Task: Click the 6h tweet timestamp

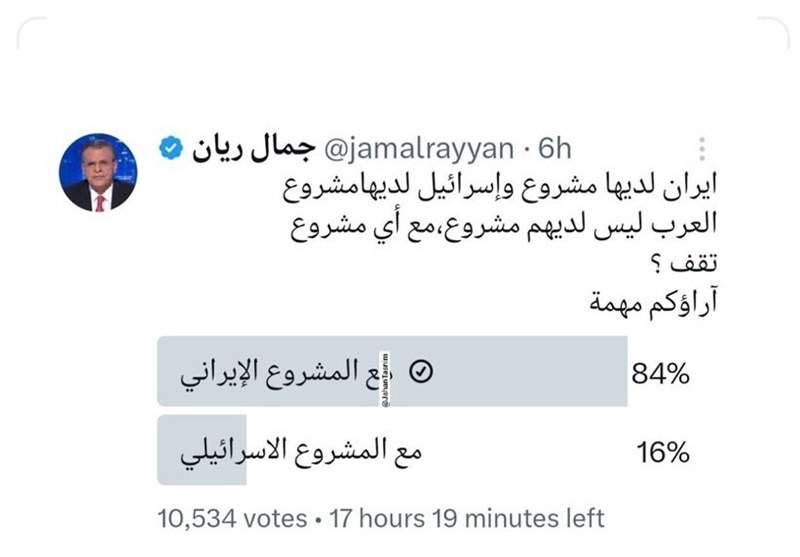Action: (553, 150)
